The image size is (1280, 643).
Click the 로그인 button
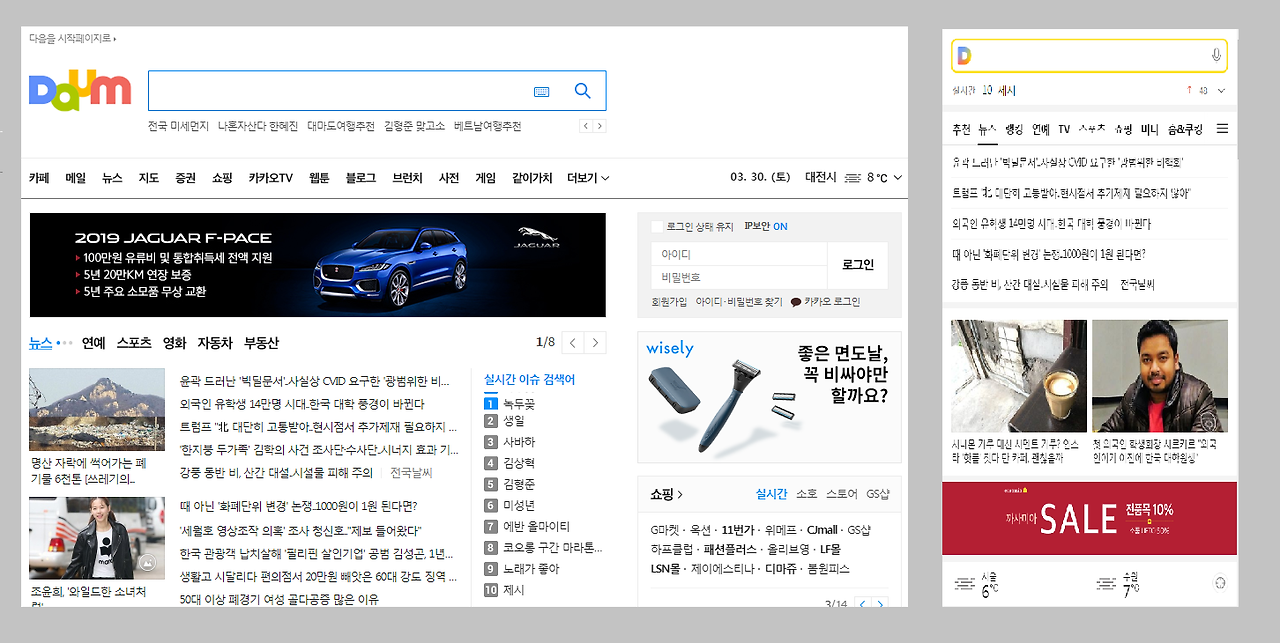858,265
